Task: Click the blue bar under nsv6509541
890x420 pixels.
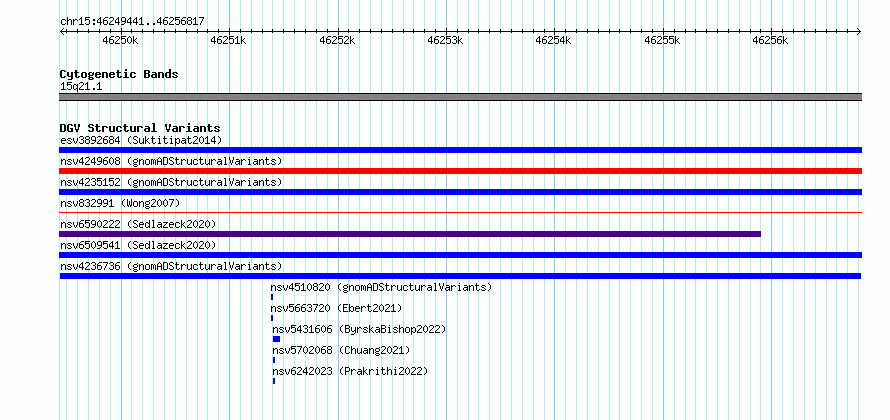Action: (x=460, y=255)
